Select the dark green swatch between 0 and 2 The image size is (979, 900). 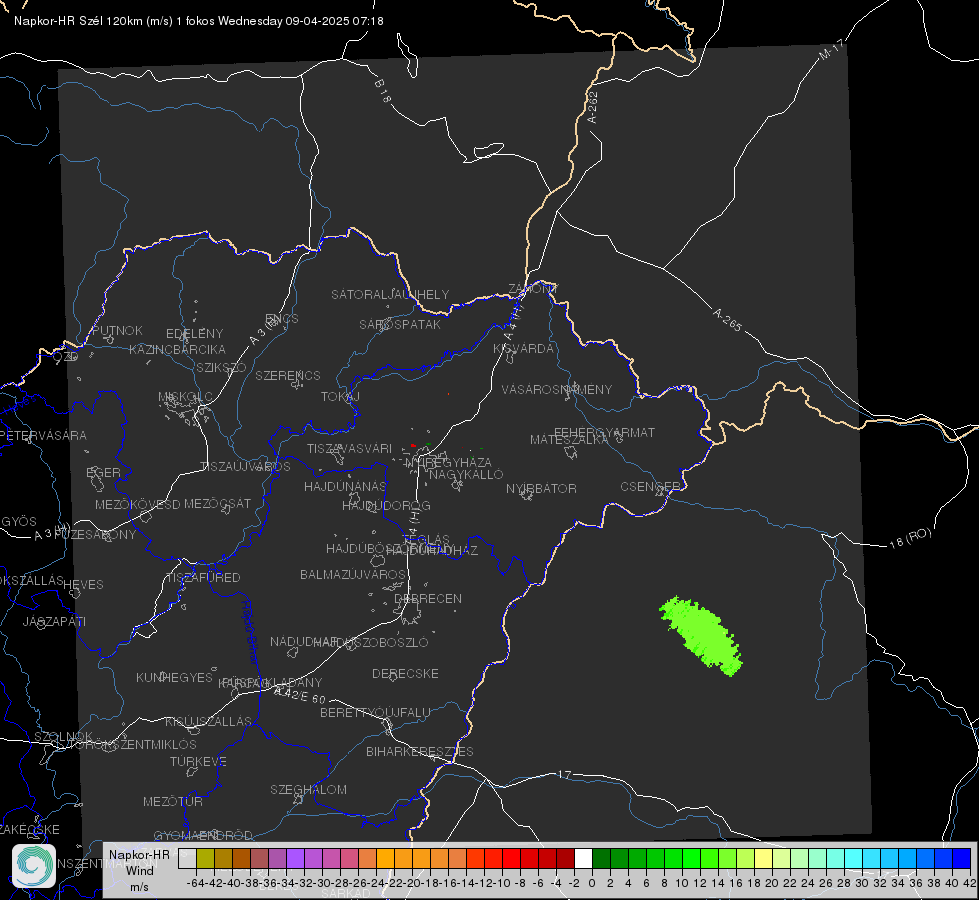(x=601, y=858)
